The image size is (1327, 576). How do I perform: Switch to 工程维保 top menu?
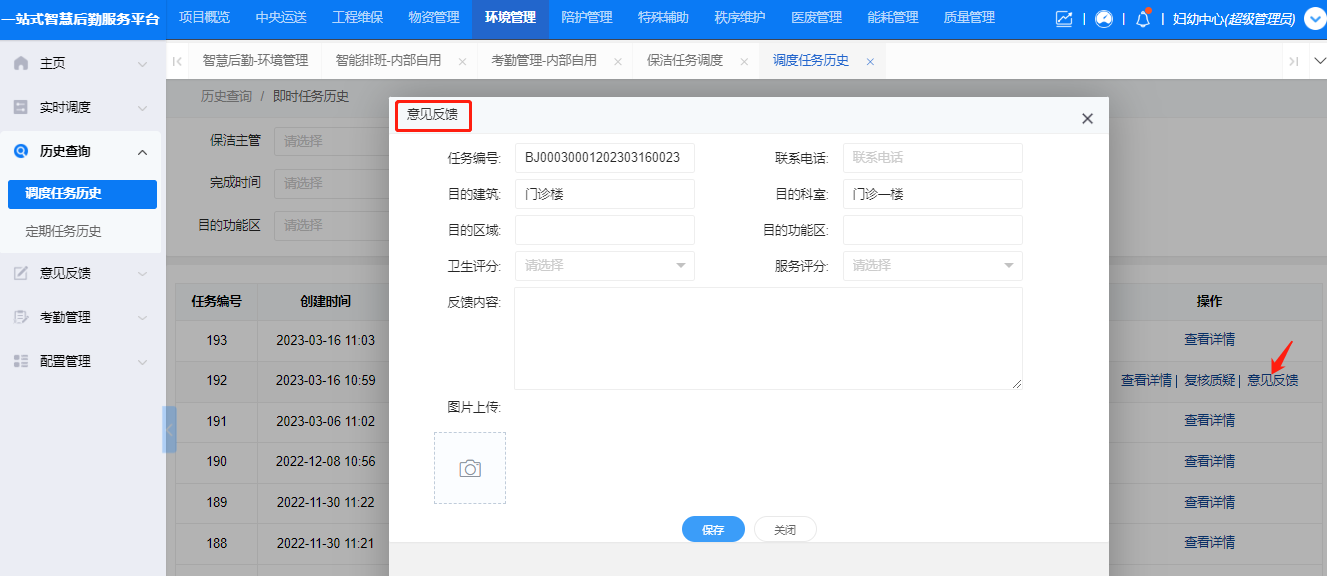pos(357,17)
